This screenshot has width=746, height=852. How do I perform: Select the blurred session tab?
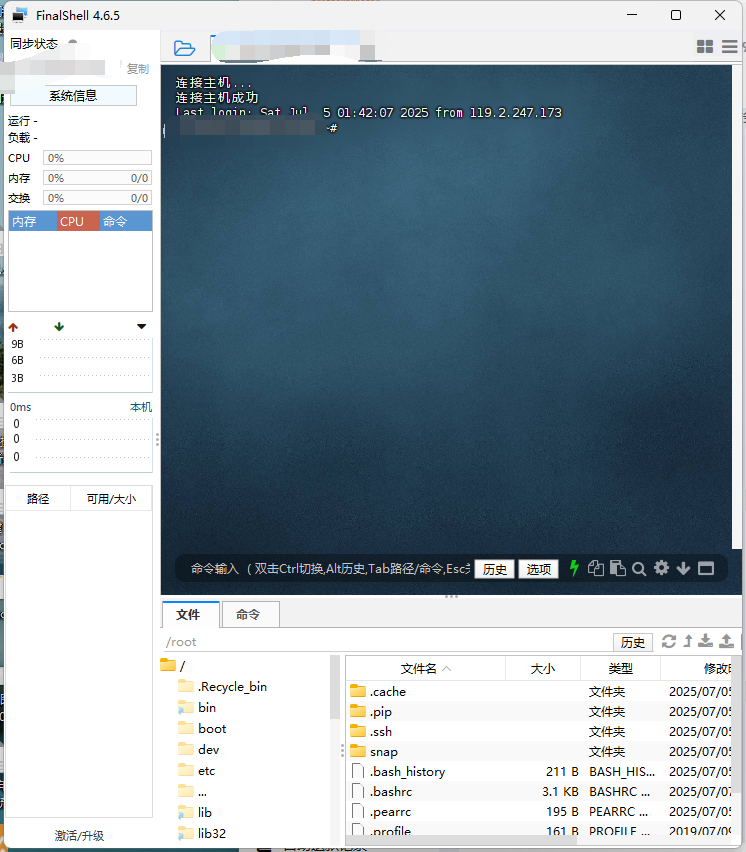(293, 48)
